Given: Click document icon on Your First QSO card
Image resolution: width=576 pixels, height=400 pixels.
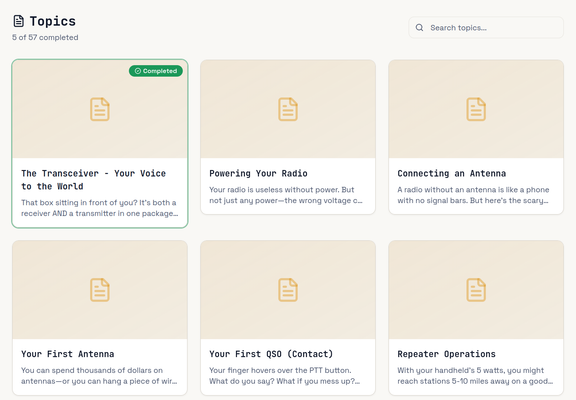Looking at the screenshot, I should [x=288, y=290].
